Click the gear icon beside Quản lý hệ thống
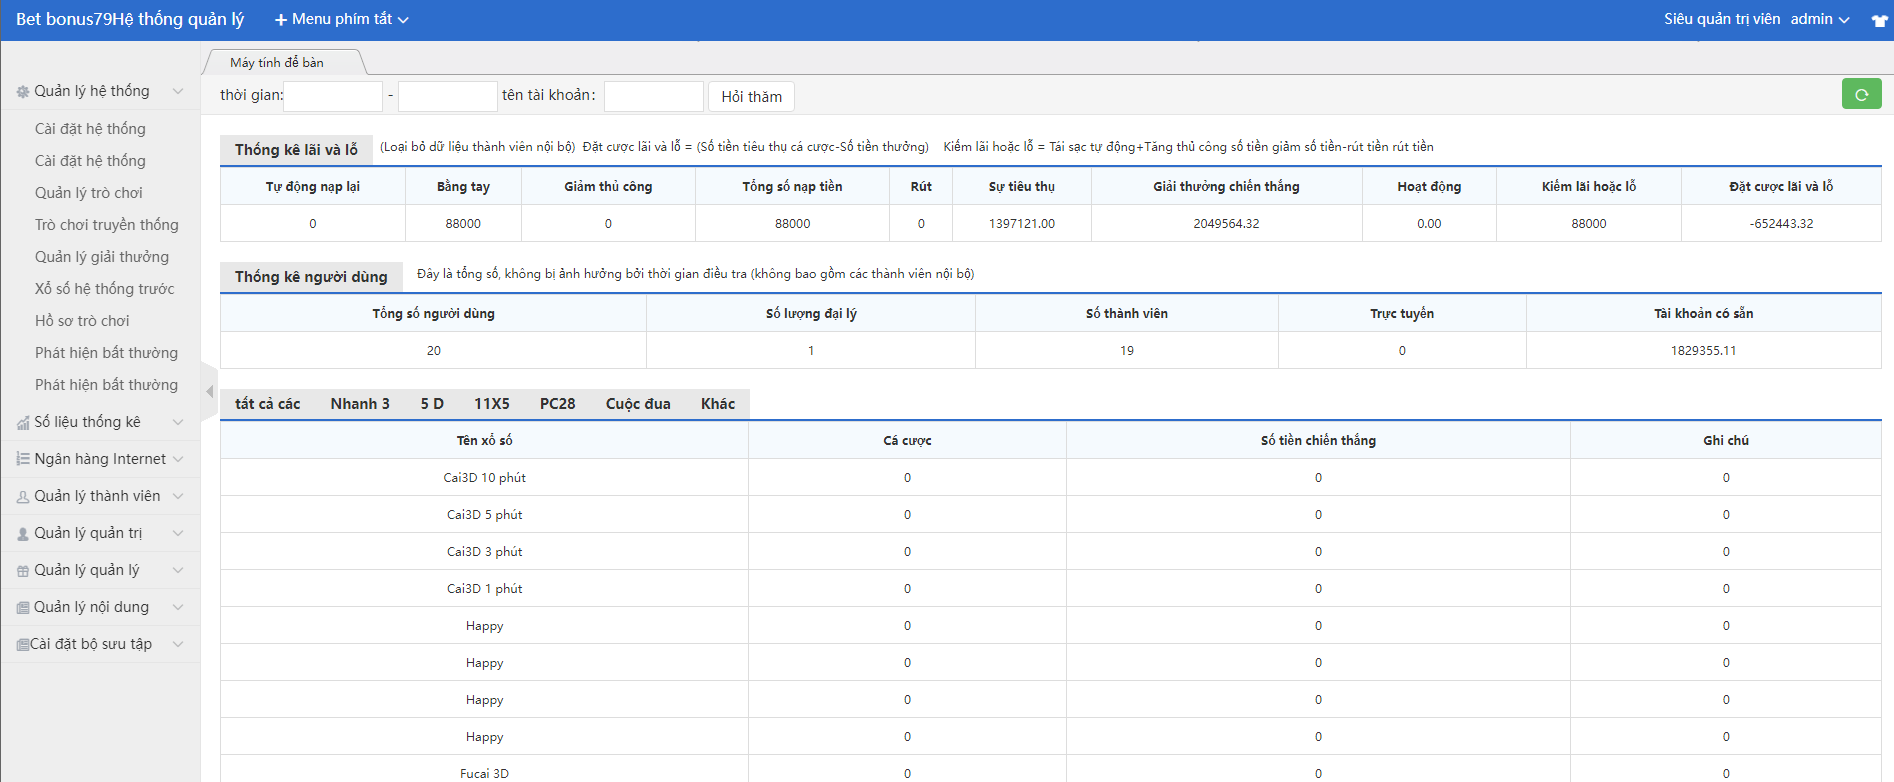The width and height of the screenshot is (1894, 782). (x=22, y=92)
